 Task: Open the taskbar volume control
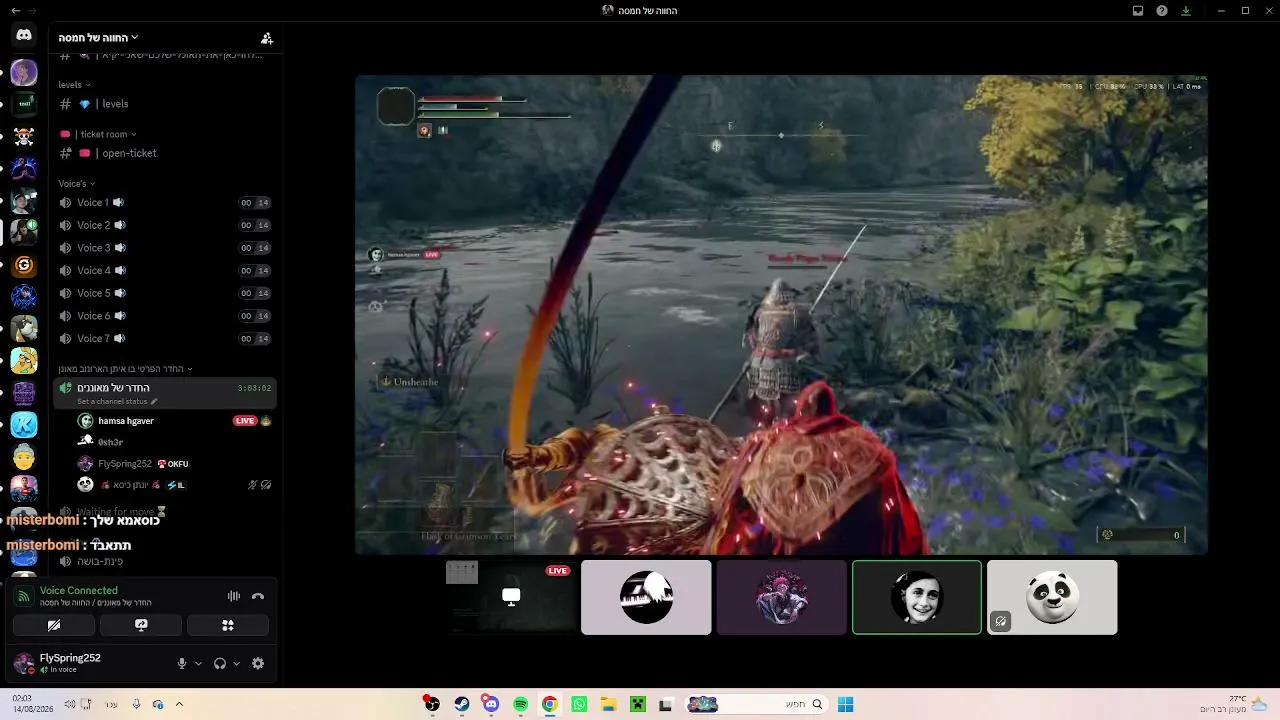coord(69,704)
